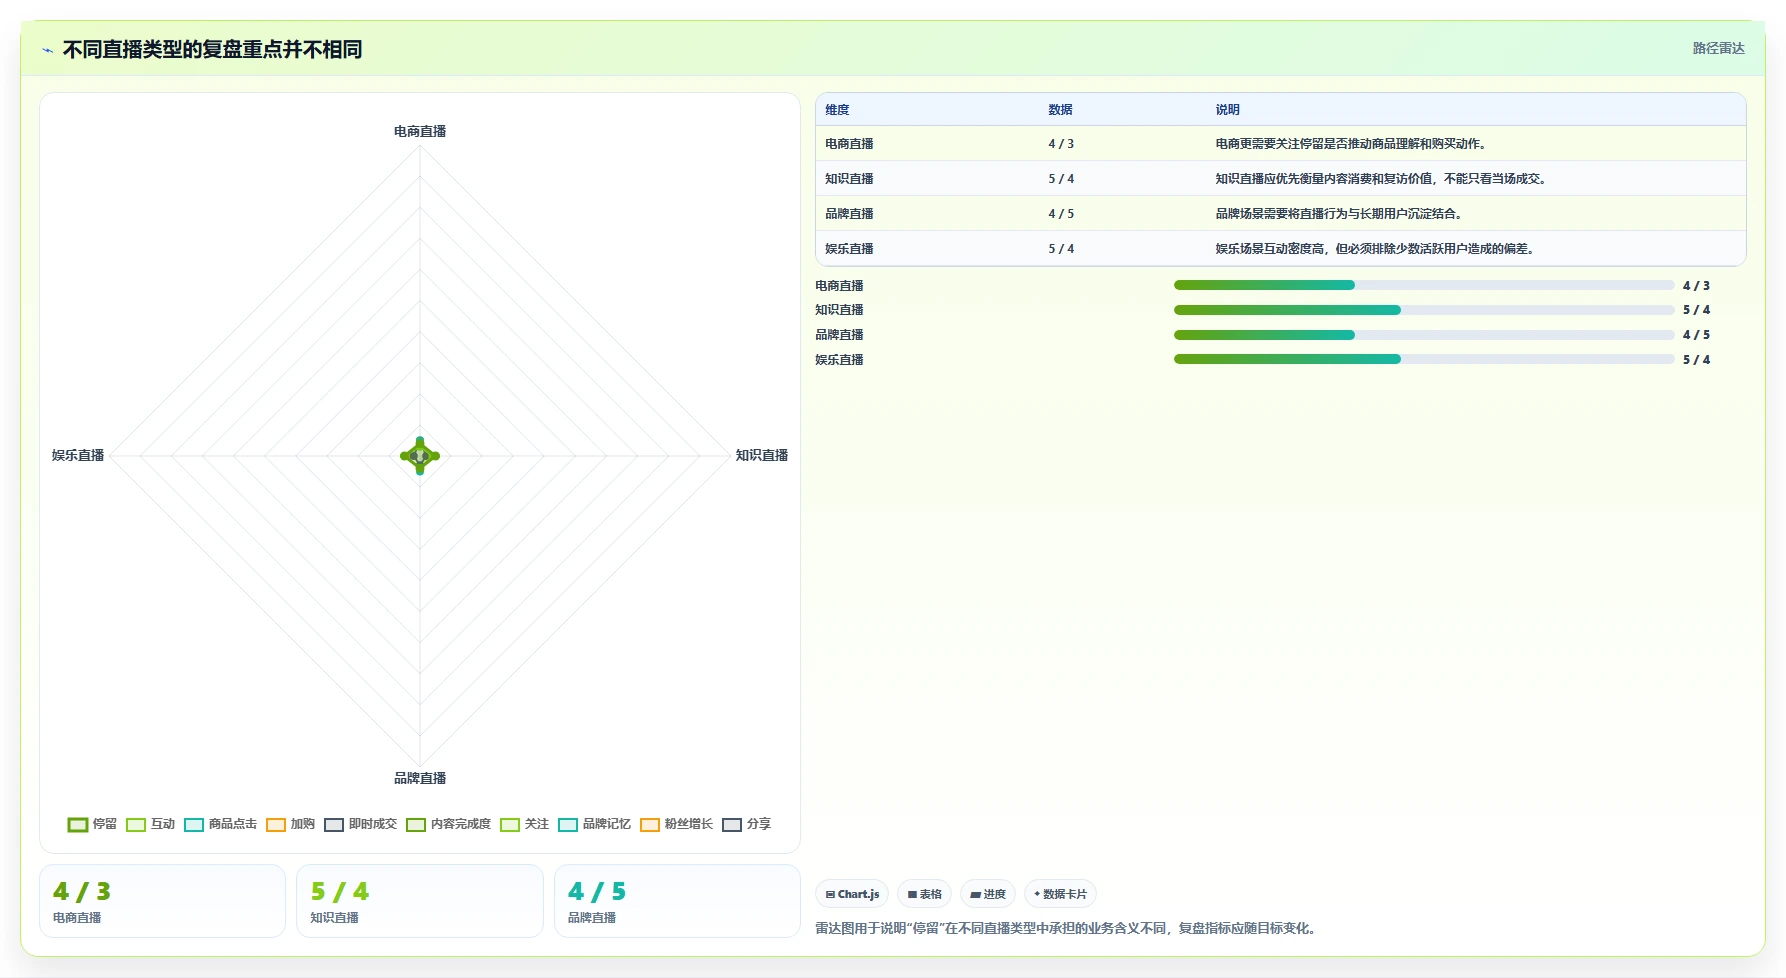Click the 知识直播 axis label on radar chart

[762, 456]
